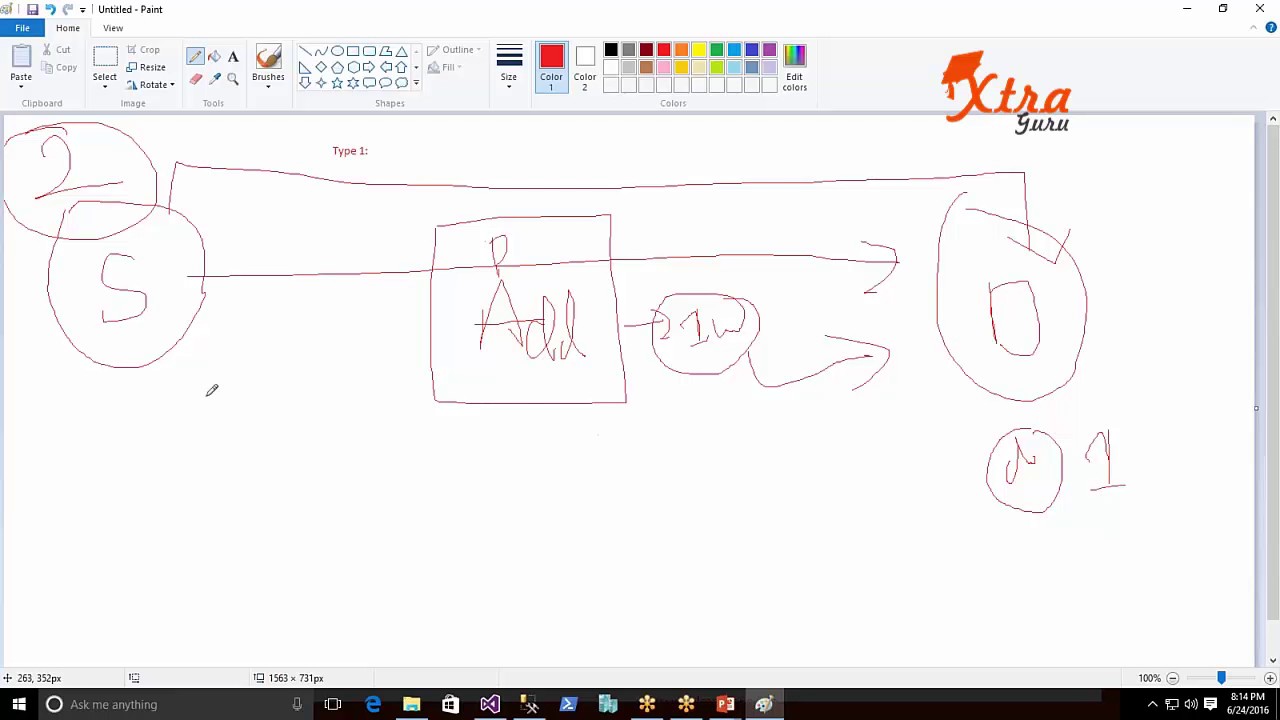Image resolution: width=1280 pixels, height=720 pixels.
Task: Choose the Pentagon shape
Action: point(337,67)
